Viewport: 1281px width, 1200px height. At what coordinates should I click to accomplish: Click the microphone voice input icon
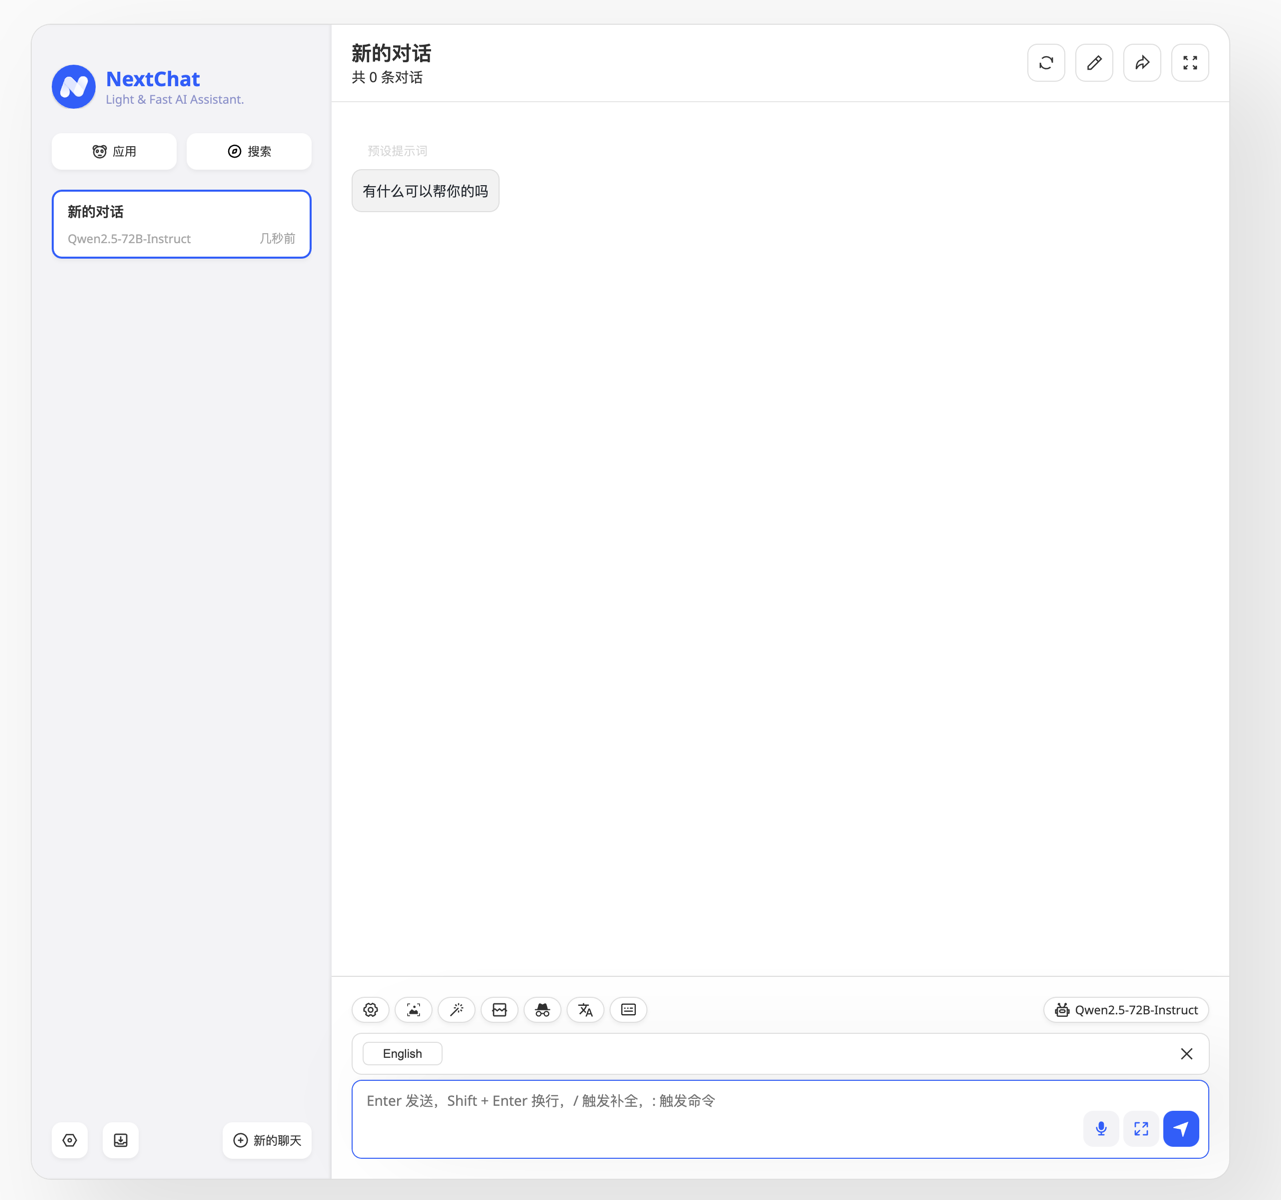point(1101,1129)
